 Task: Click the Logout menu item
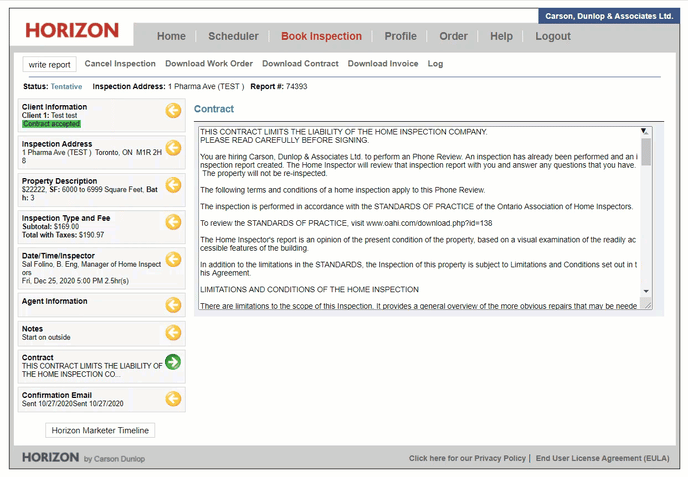click(553, 36)
